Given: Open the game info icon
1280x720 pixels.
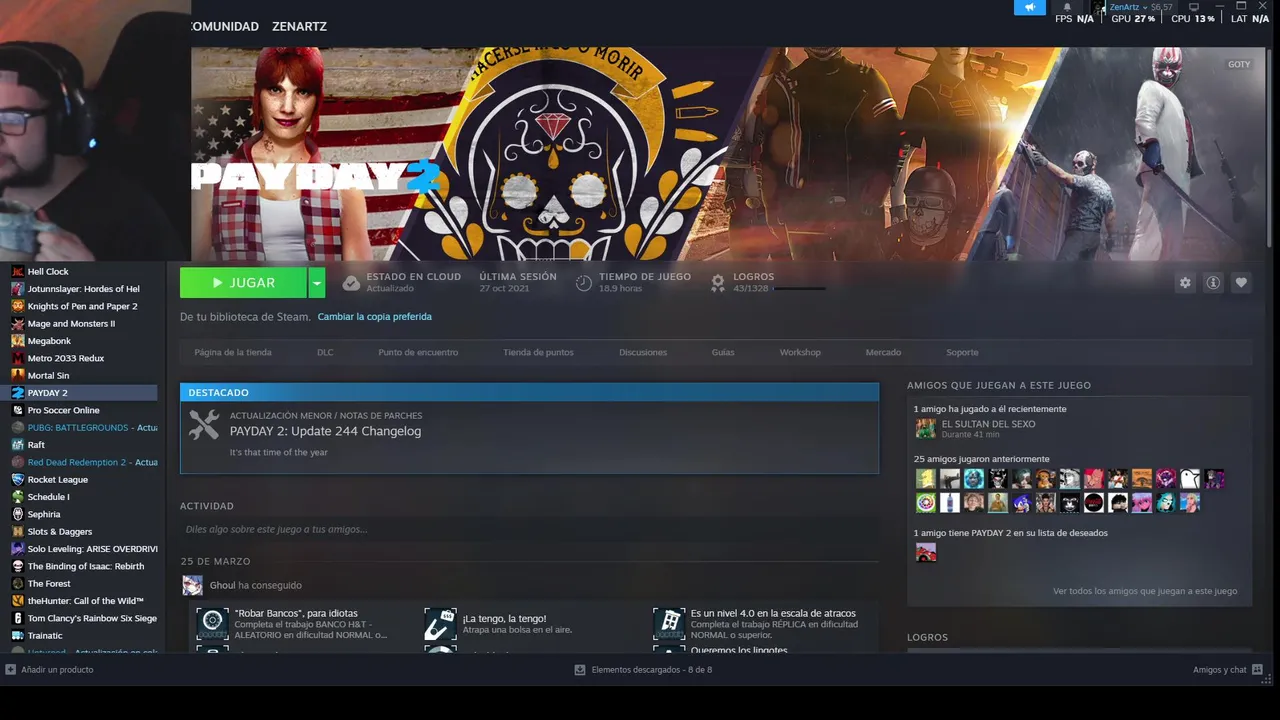Looking at the screenshot, I should pyautogui.click(x=1213, y=283).
